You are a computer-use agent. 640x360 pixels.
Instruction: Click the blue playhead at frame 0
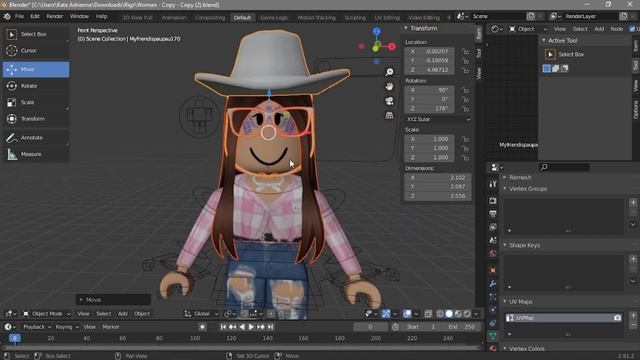[x=14, y=338]
